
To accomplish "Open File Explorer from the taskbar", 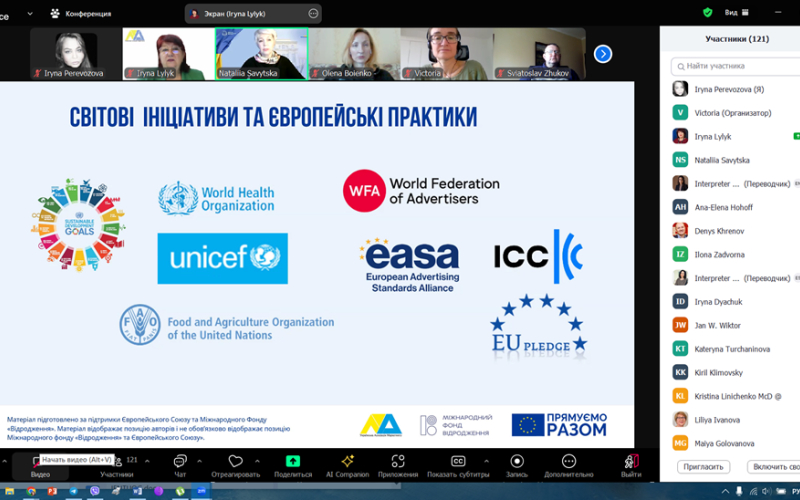I will 10,491.
